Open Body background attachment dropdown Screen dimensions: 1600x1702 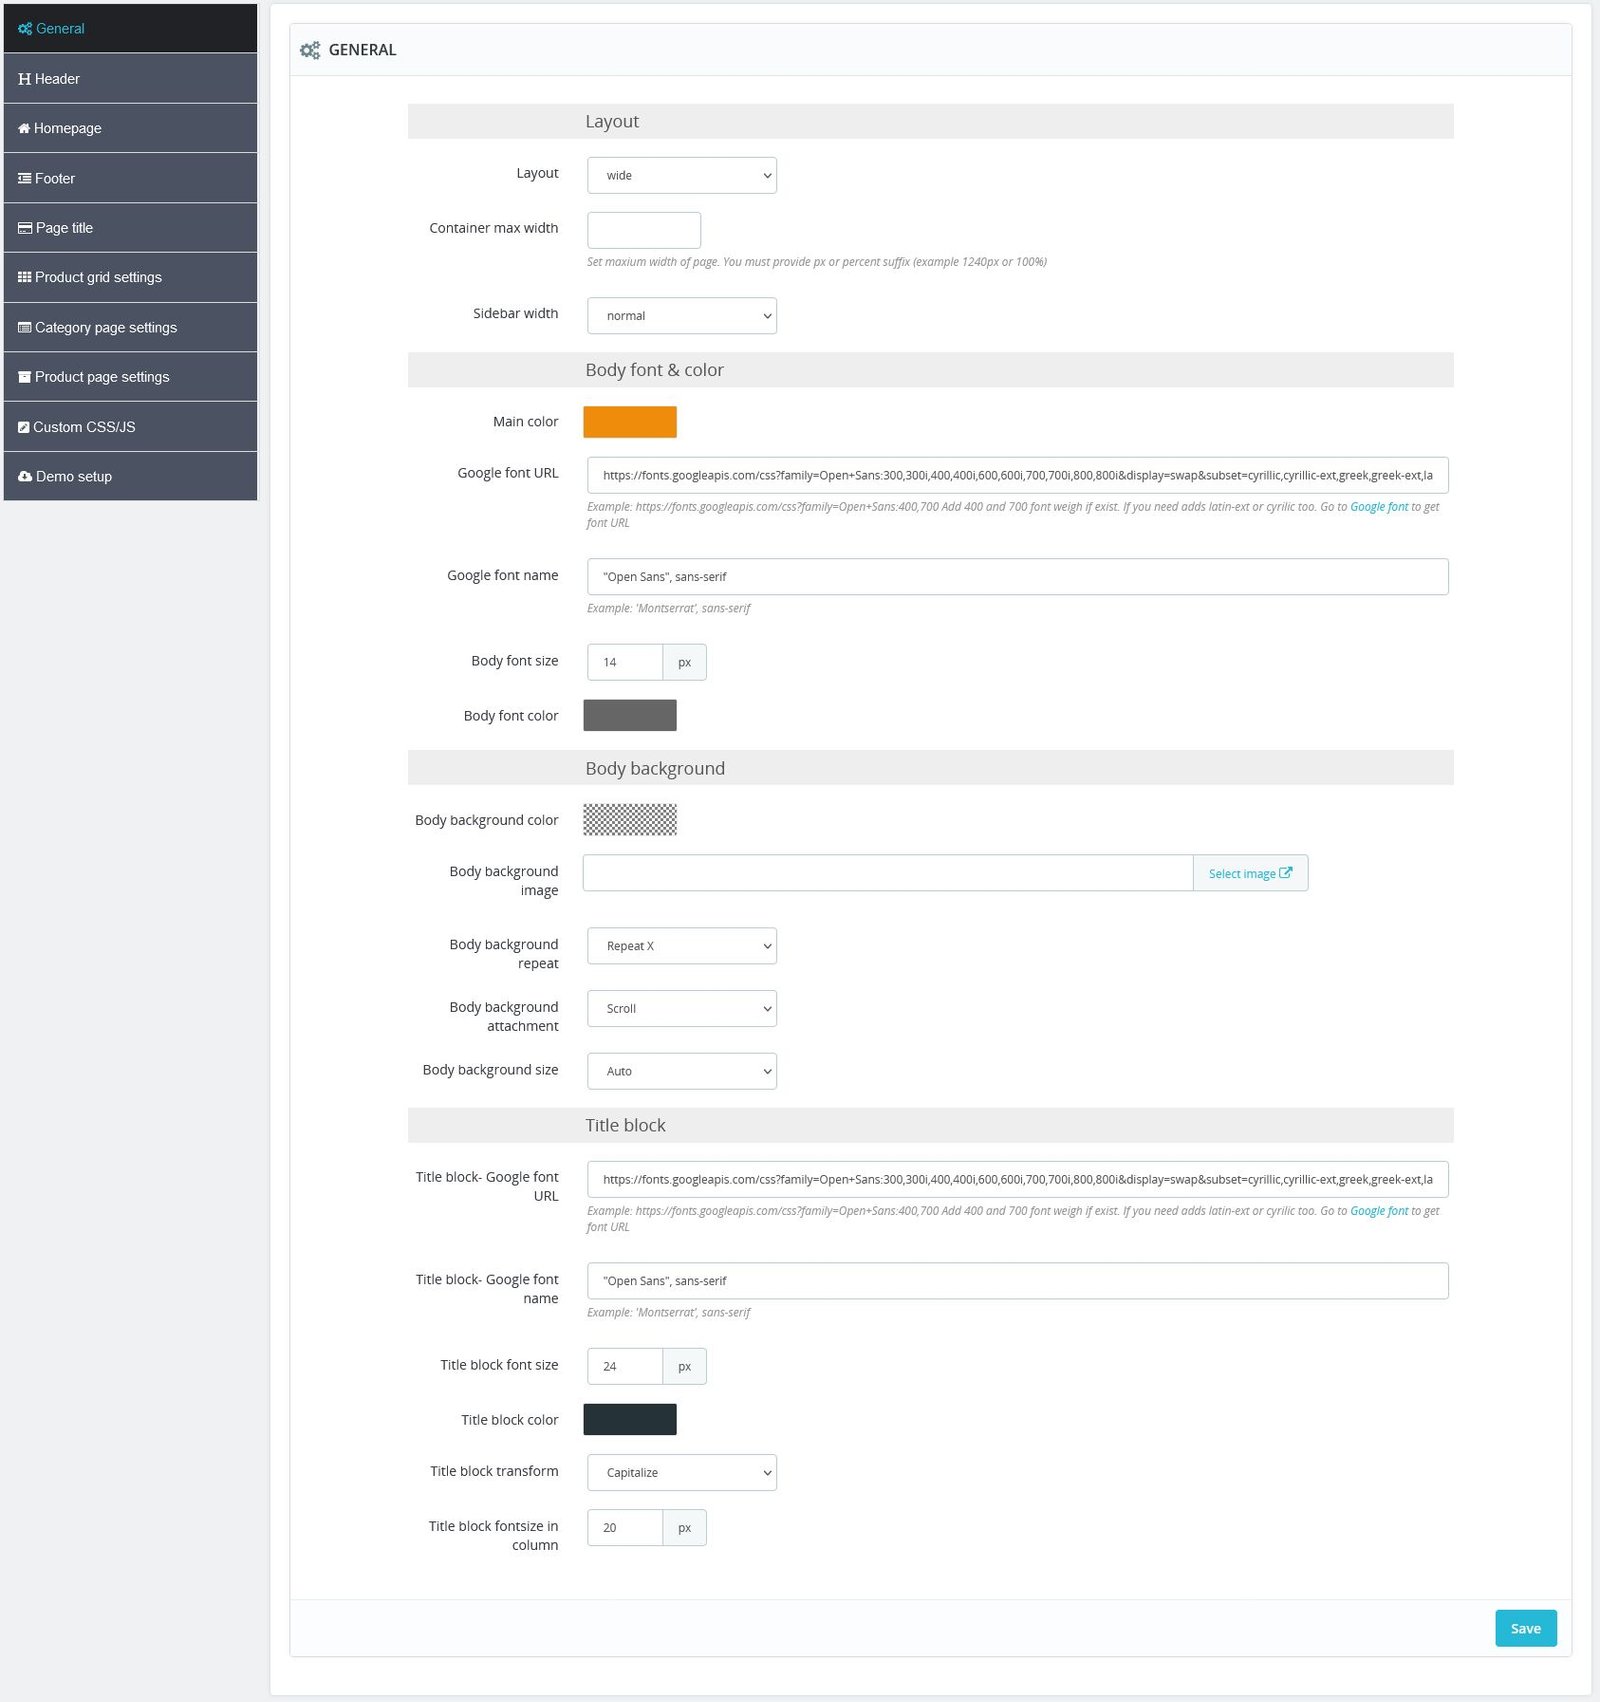(x=682, y=1009)
